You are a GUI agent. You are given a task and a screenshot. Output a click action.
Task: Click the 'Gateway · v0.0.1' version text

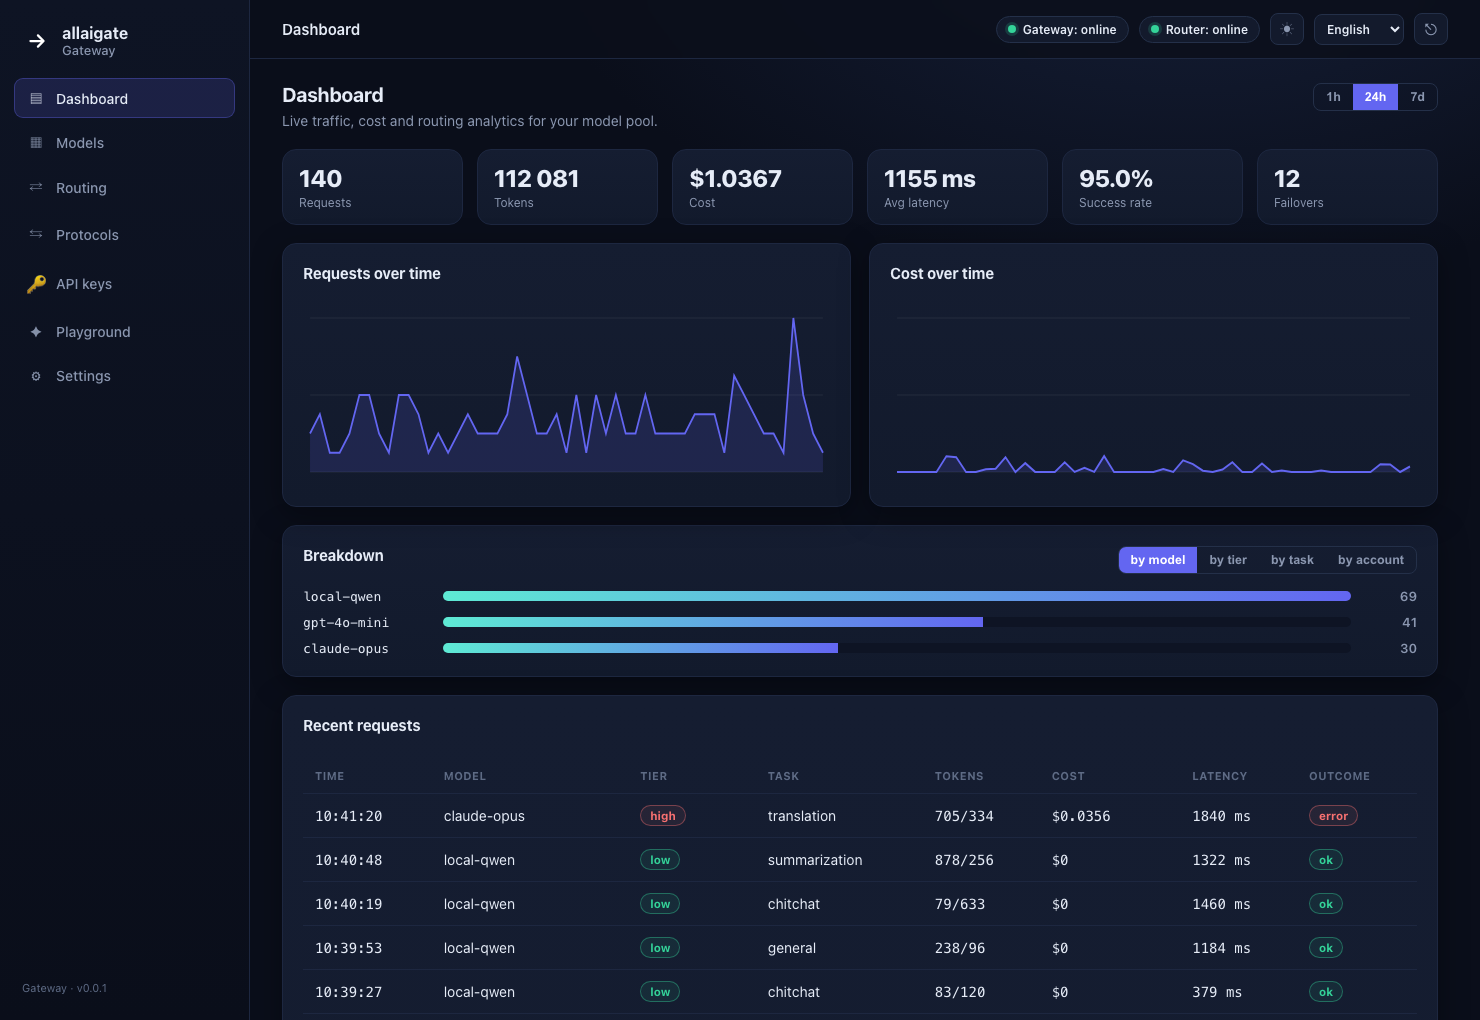[64, 988]
